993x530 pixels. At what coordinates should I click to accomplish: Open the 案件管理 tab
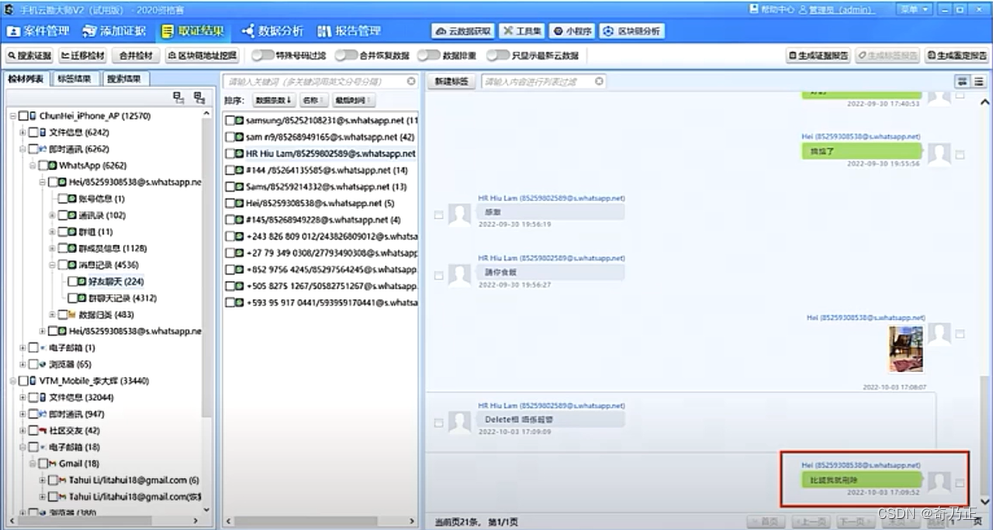click(38, 31)
